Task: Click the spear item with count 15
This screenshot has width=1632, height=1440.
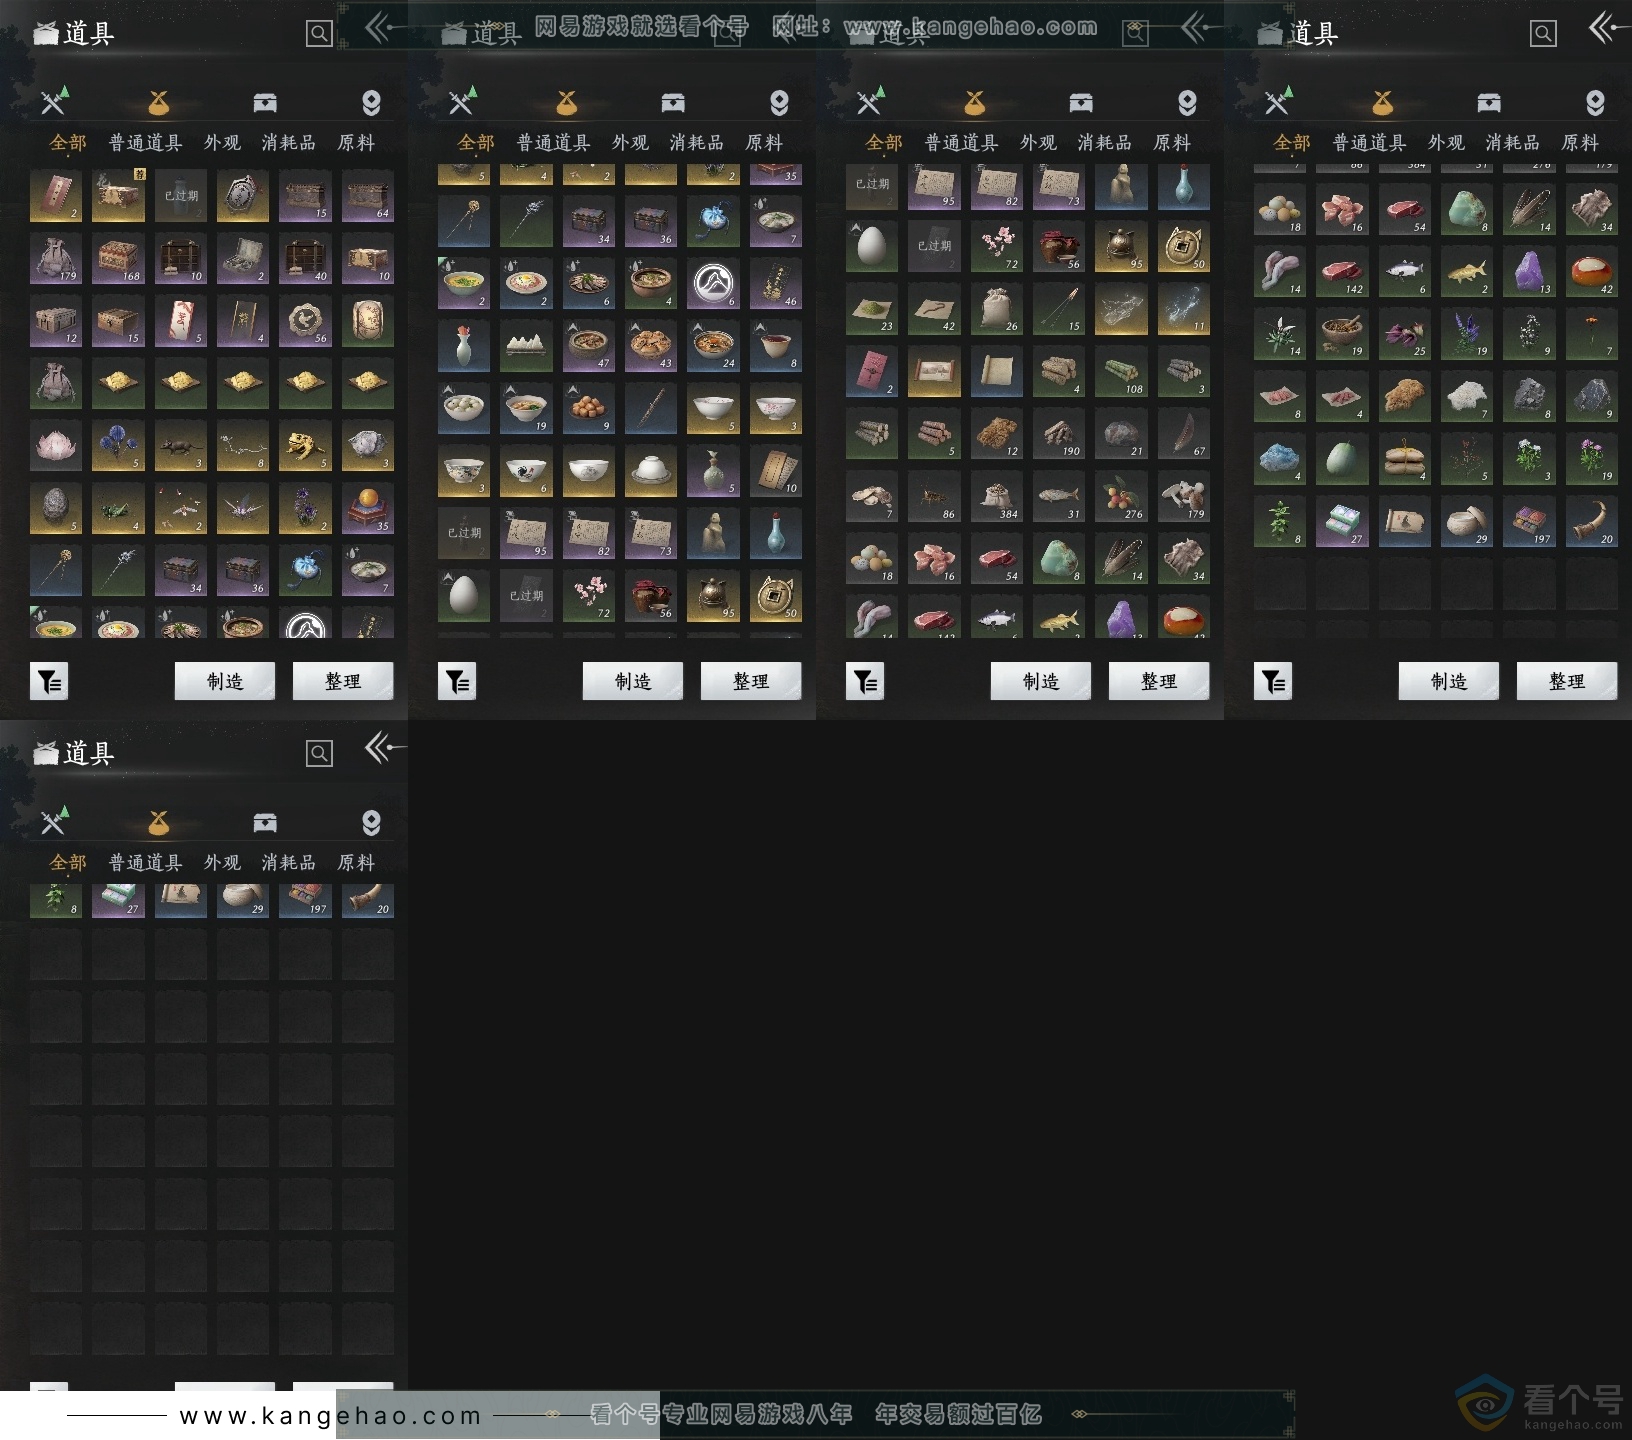Action: (x=1059, y=309)
